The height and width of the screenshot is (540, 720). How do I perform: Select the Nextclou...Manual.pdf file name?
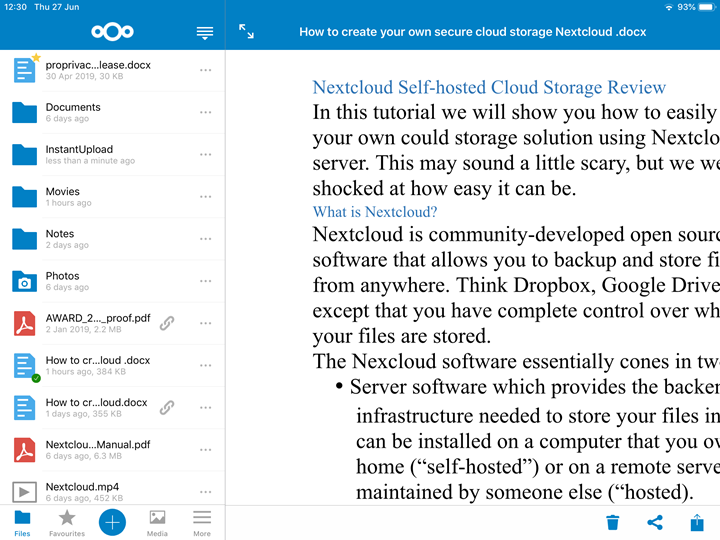click(98, 445)
